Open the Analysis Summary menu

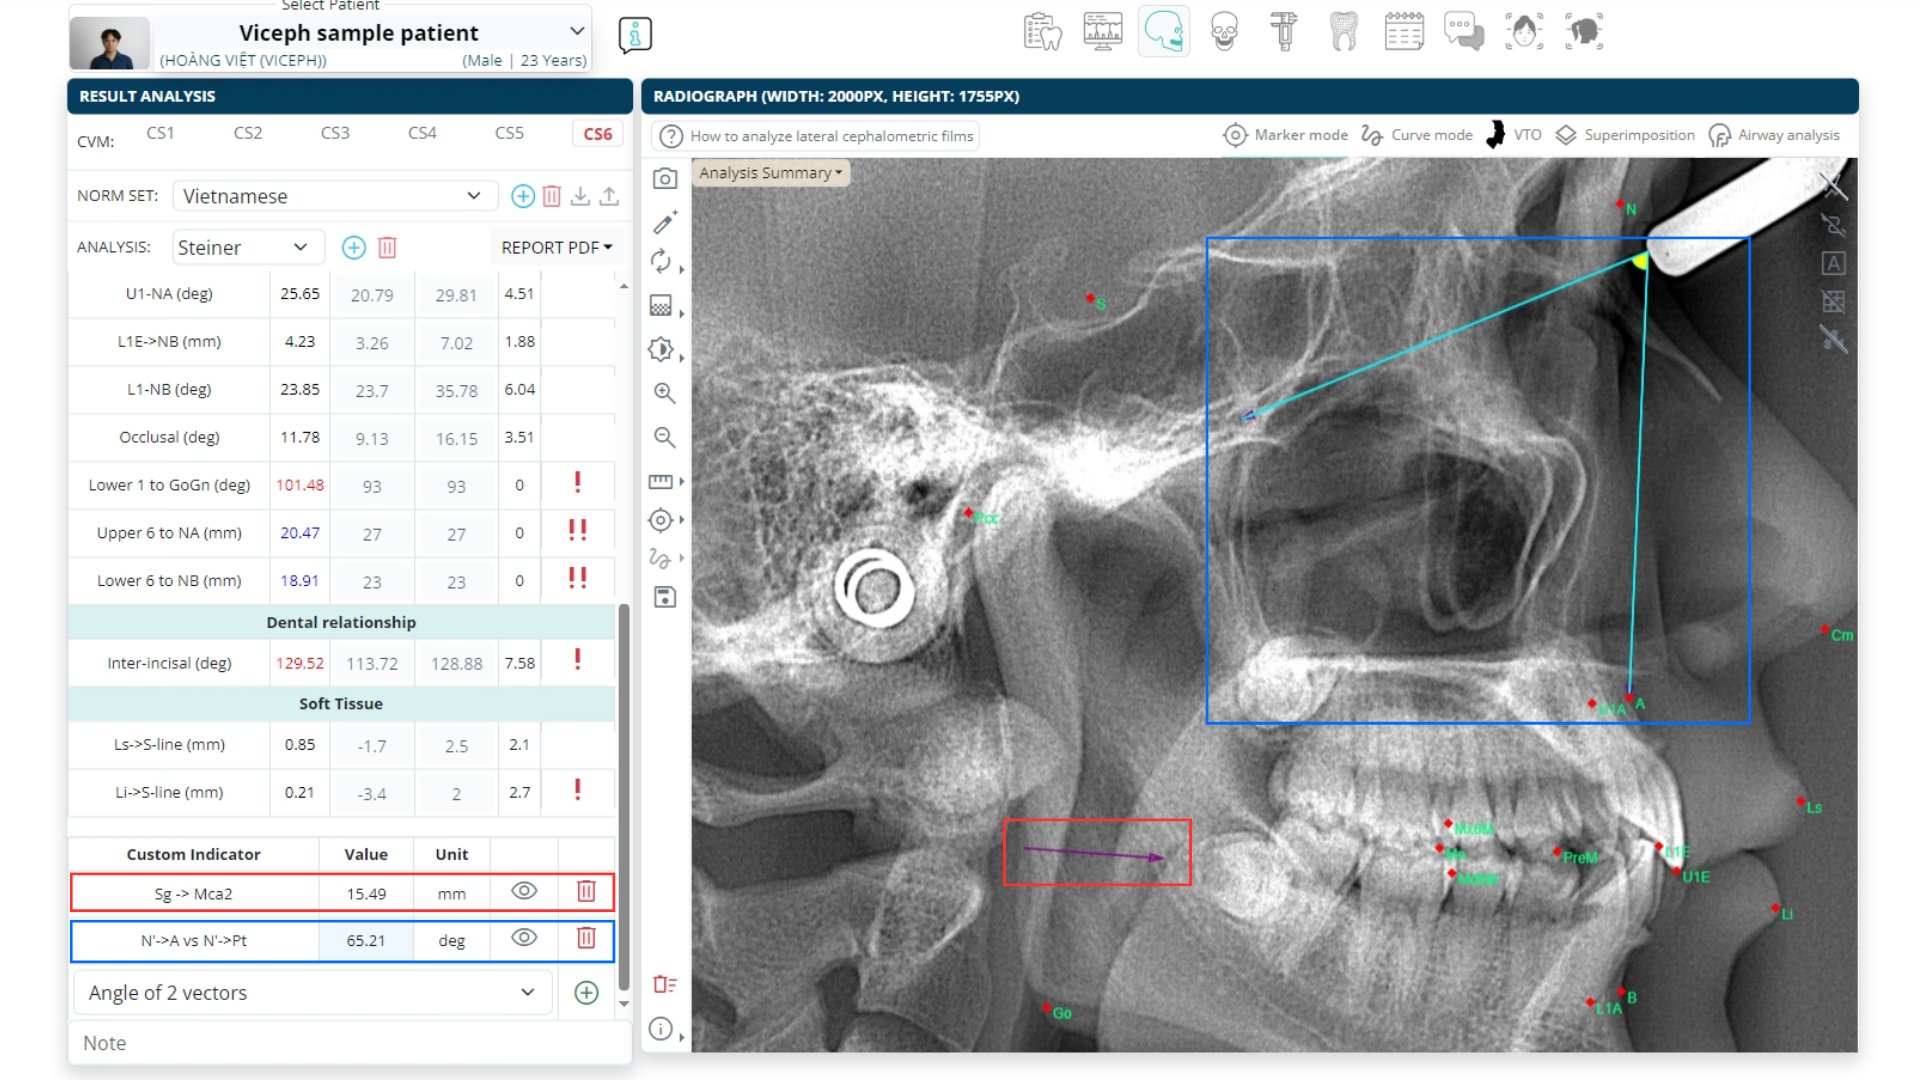[x=770, y=173]
